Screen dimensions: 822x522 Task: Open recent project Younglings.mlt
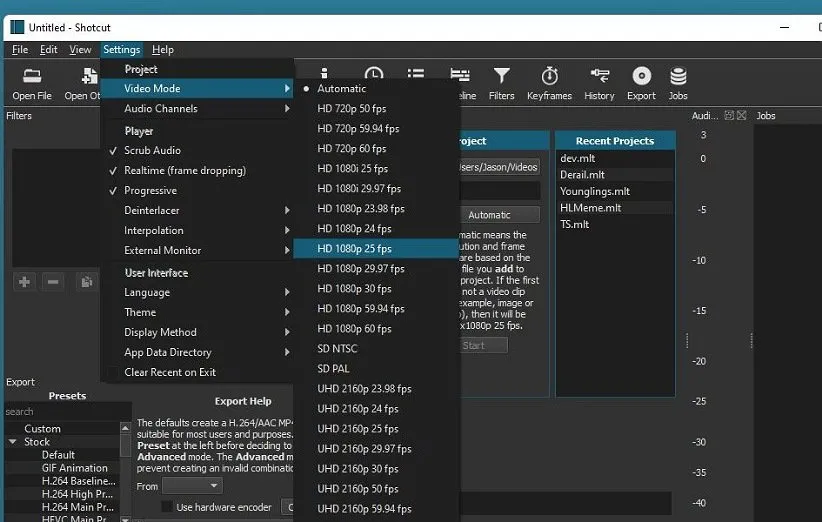tap(615, 191)
